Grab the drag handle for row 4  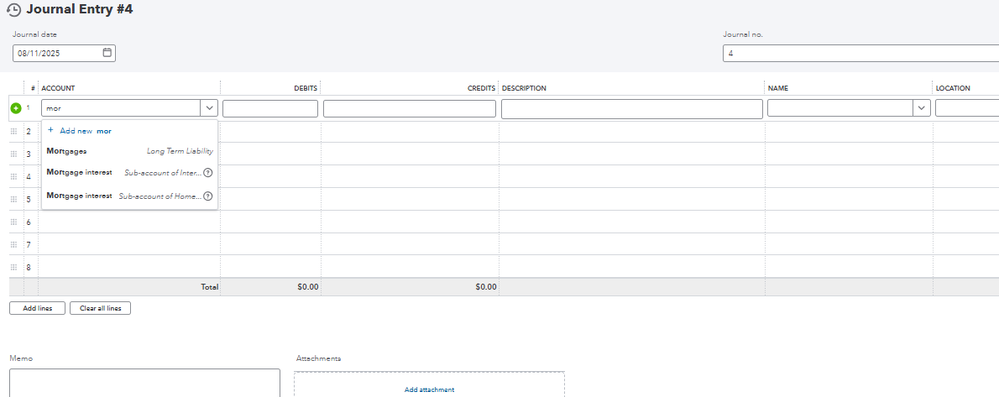[x=14, y=177]
